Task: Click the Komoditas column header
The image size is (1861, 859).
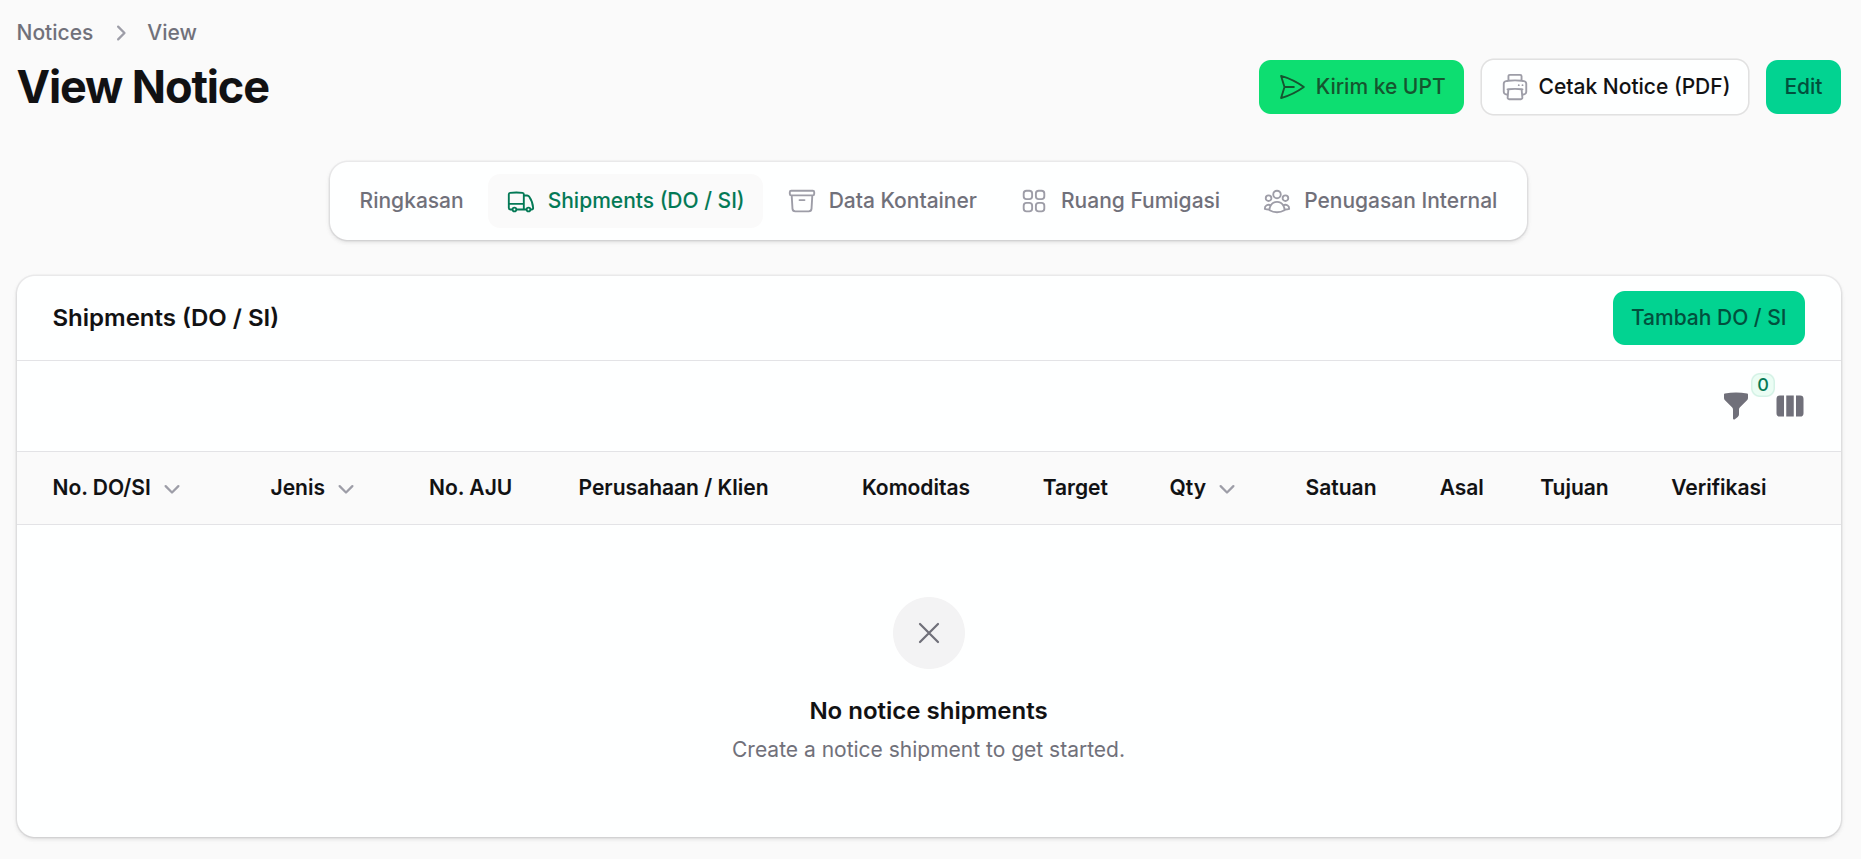Action: [916, 488]
